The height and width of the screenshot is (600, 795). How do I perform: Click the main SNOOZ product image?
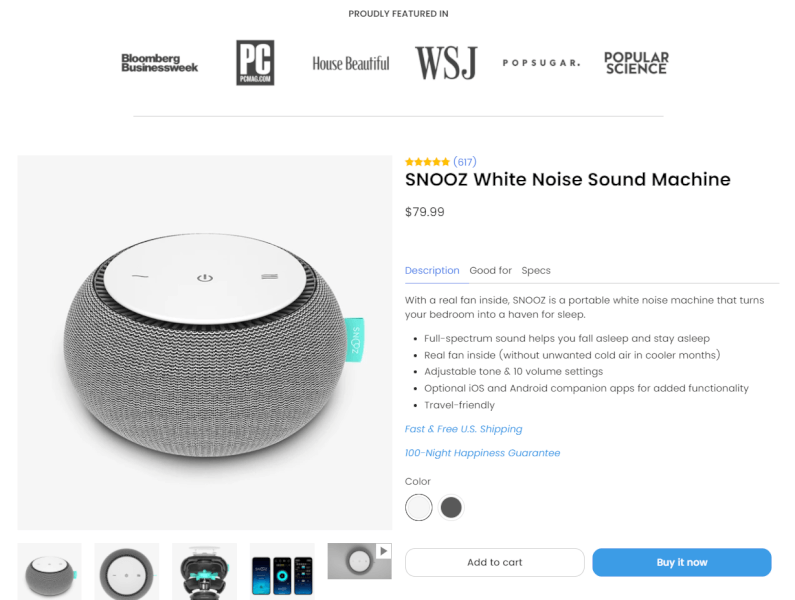(x=205, y=342)
